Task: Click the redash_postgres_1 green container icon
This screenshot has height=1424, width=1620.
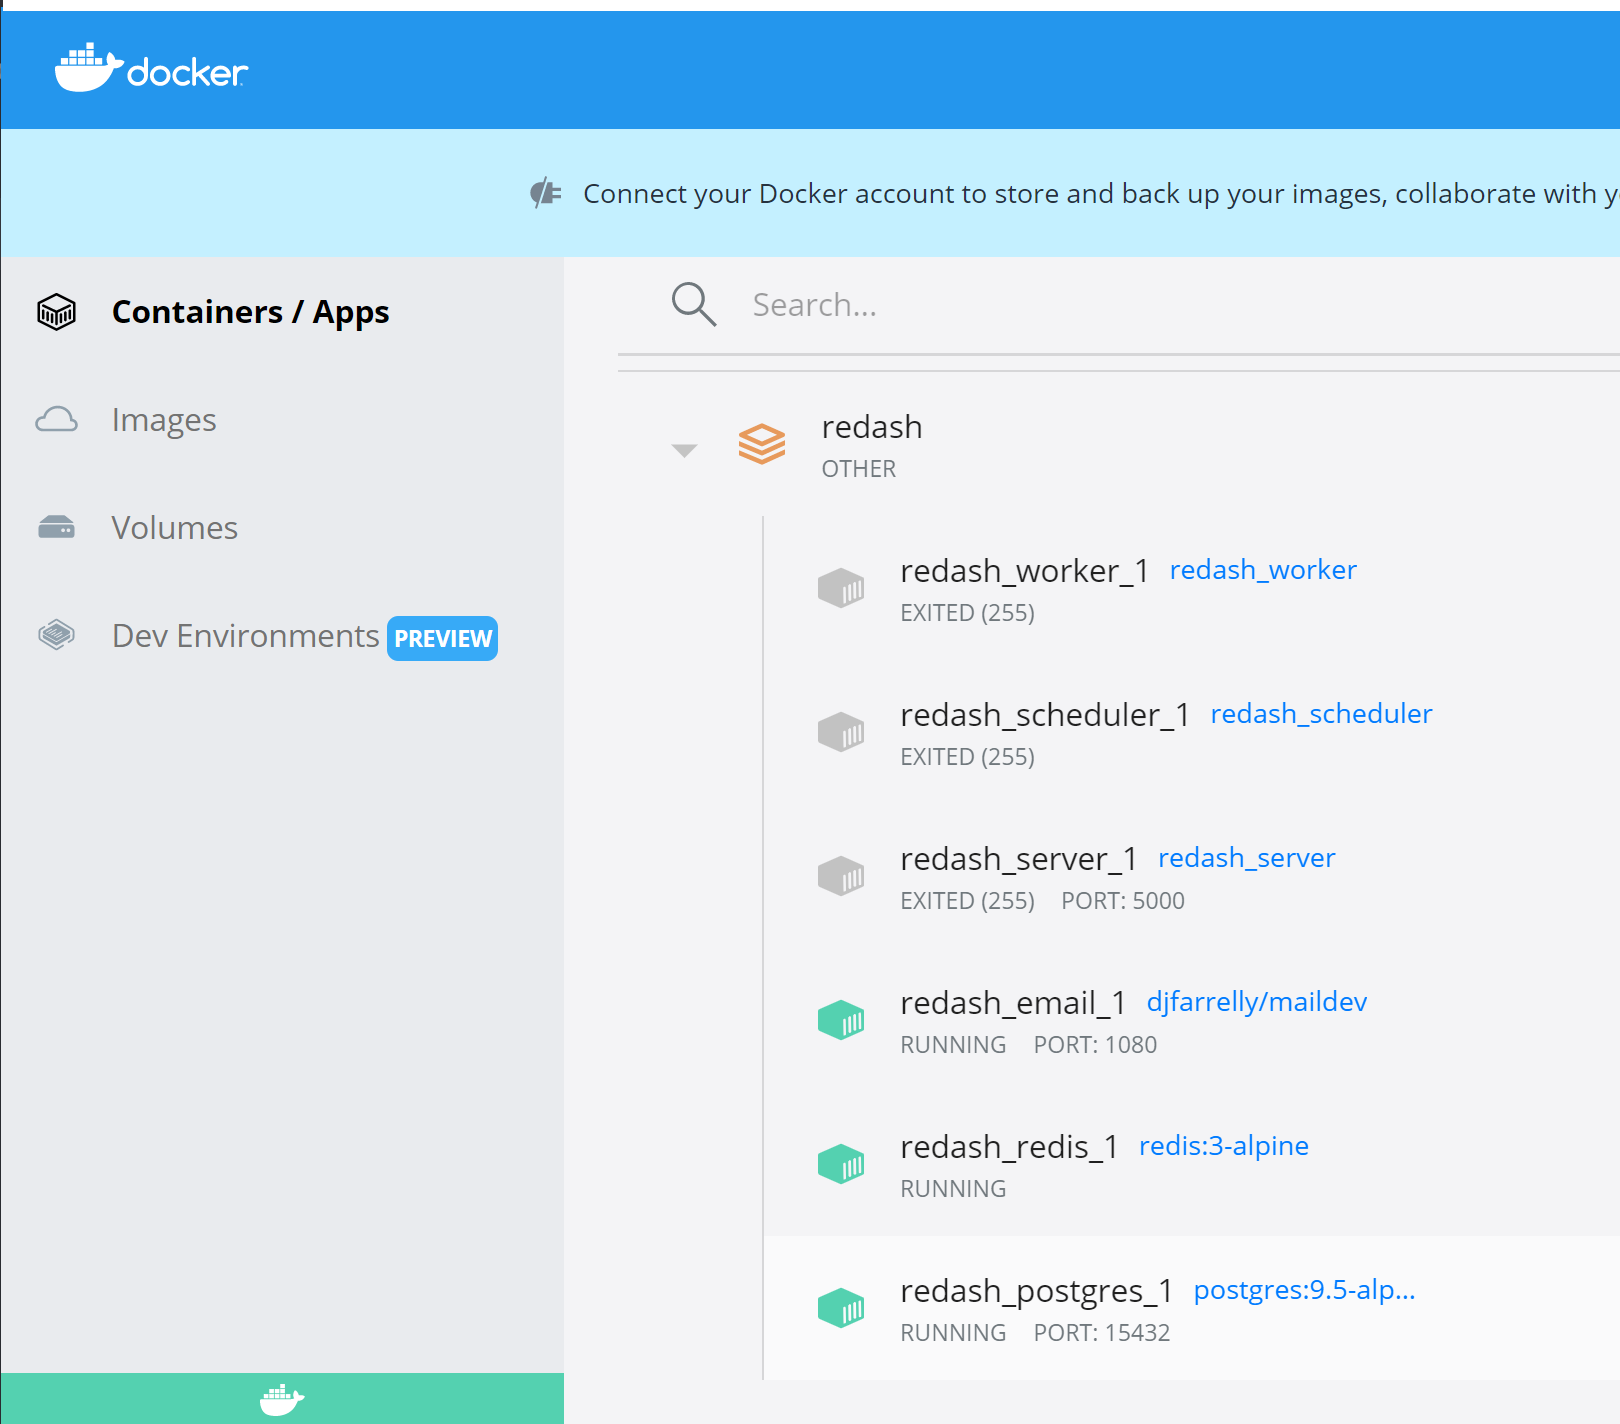Action: [x=841, y=1308]
